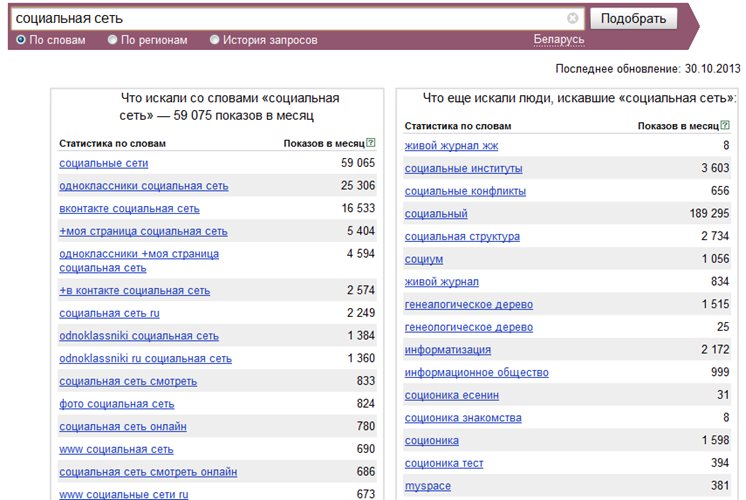The width and height of the screenshot is (746, 500).
Task: Select the 'По регионам' radio button
Action: click(x=112, y=39)
